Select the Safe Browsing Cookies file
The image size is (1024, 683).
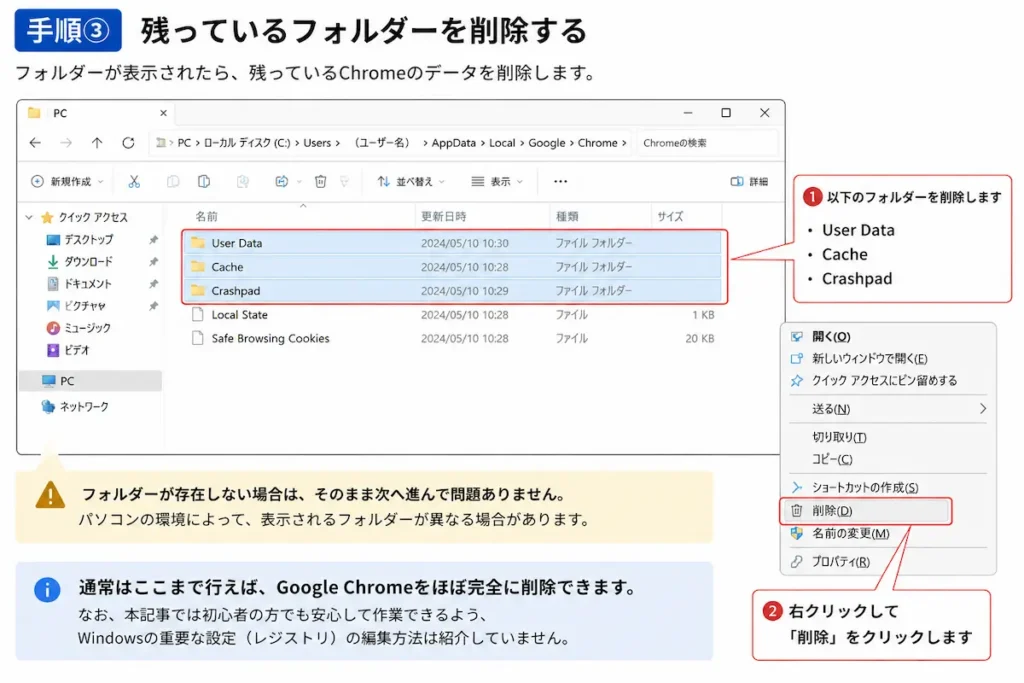[453, 338]
